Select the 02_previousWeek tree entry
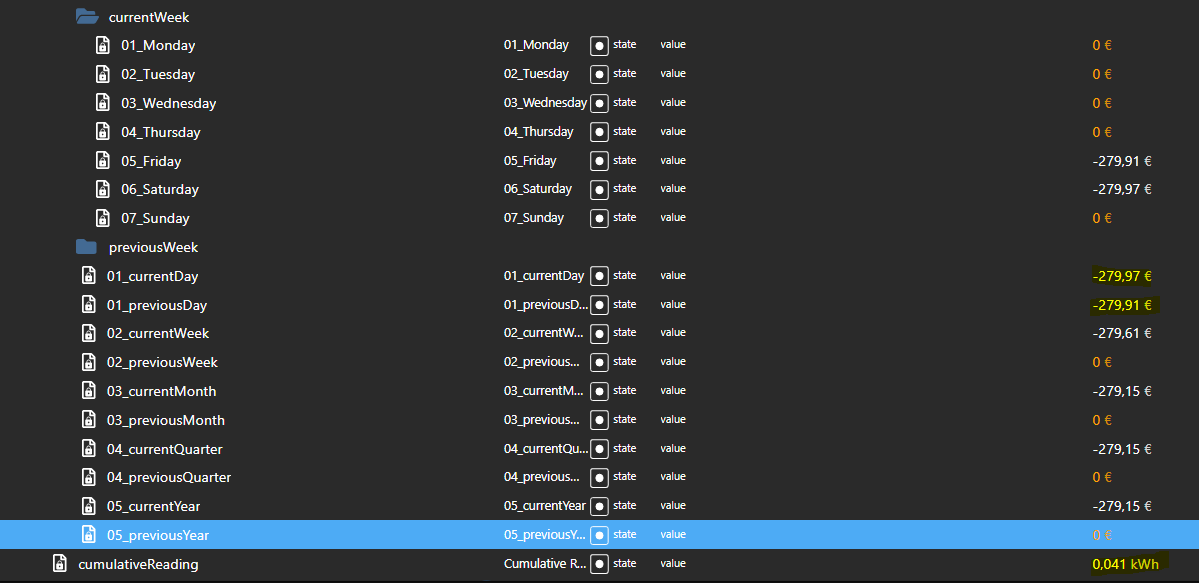Viewport: 1199px width, 583px height. pos(162,363)
